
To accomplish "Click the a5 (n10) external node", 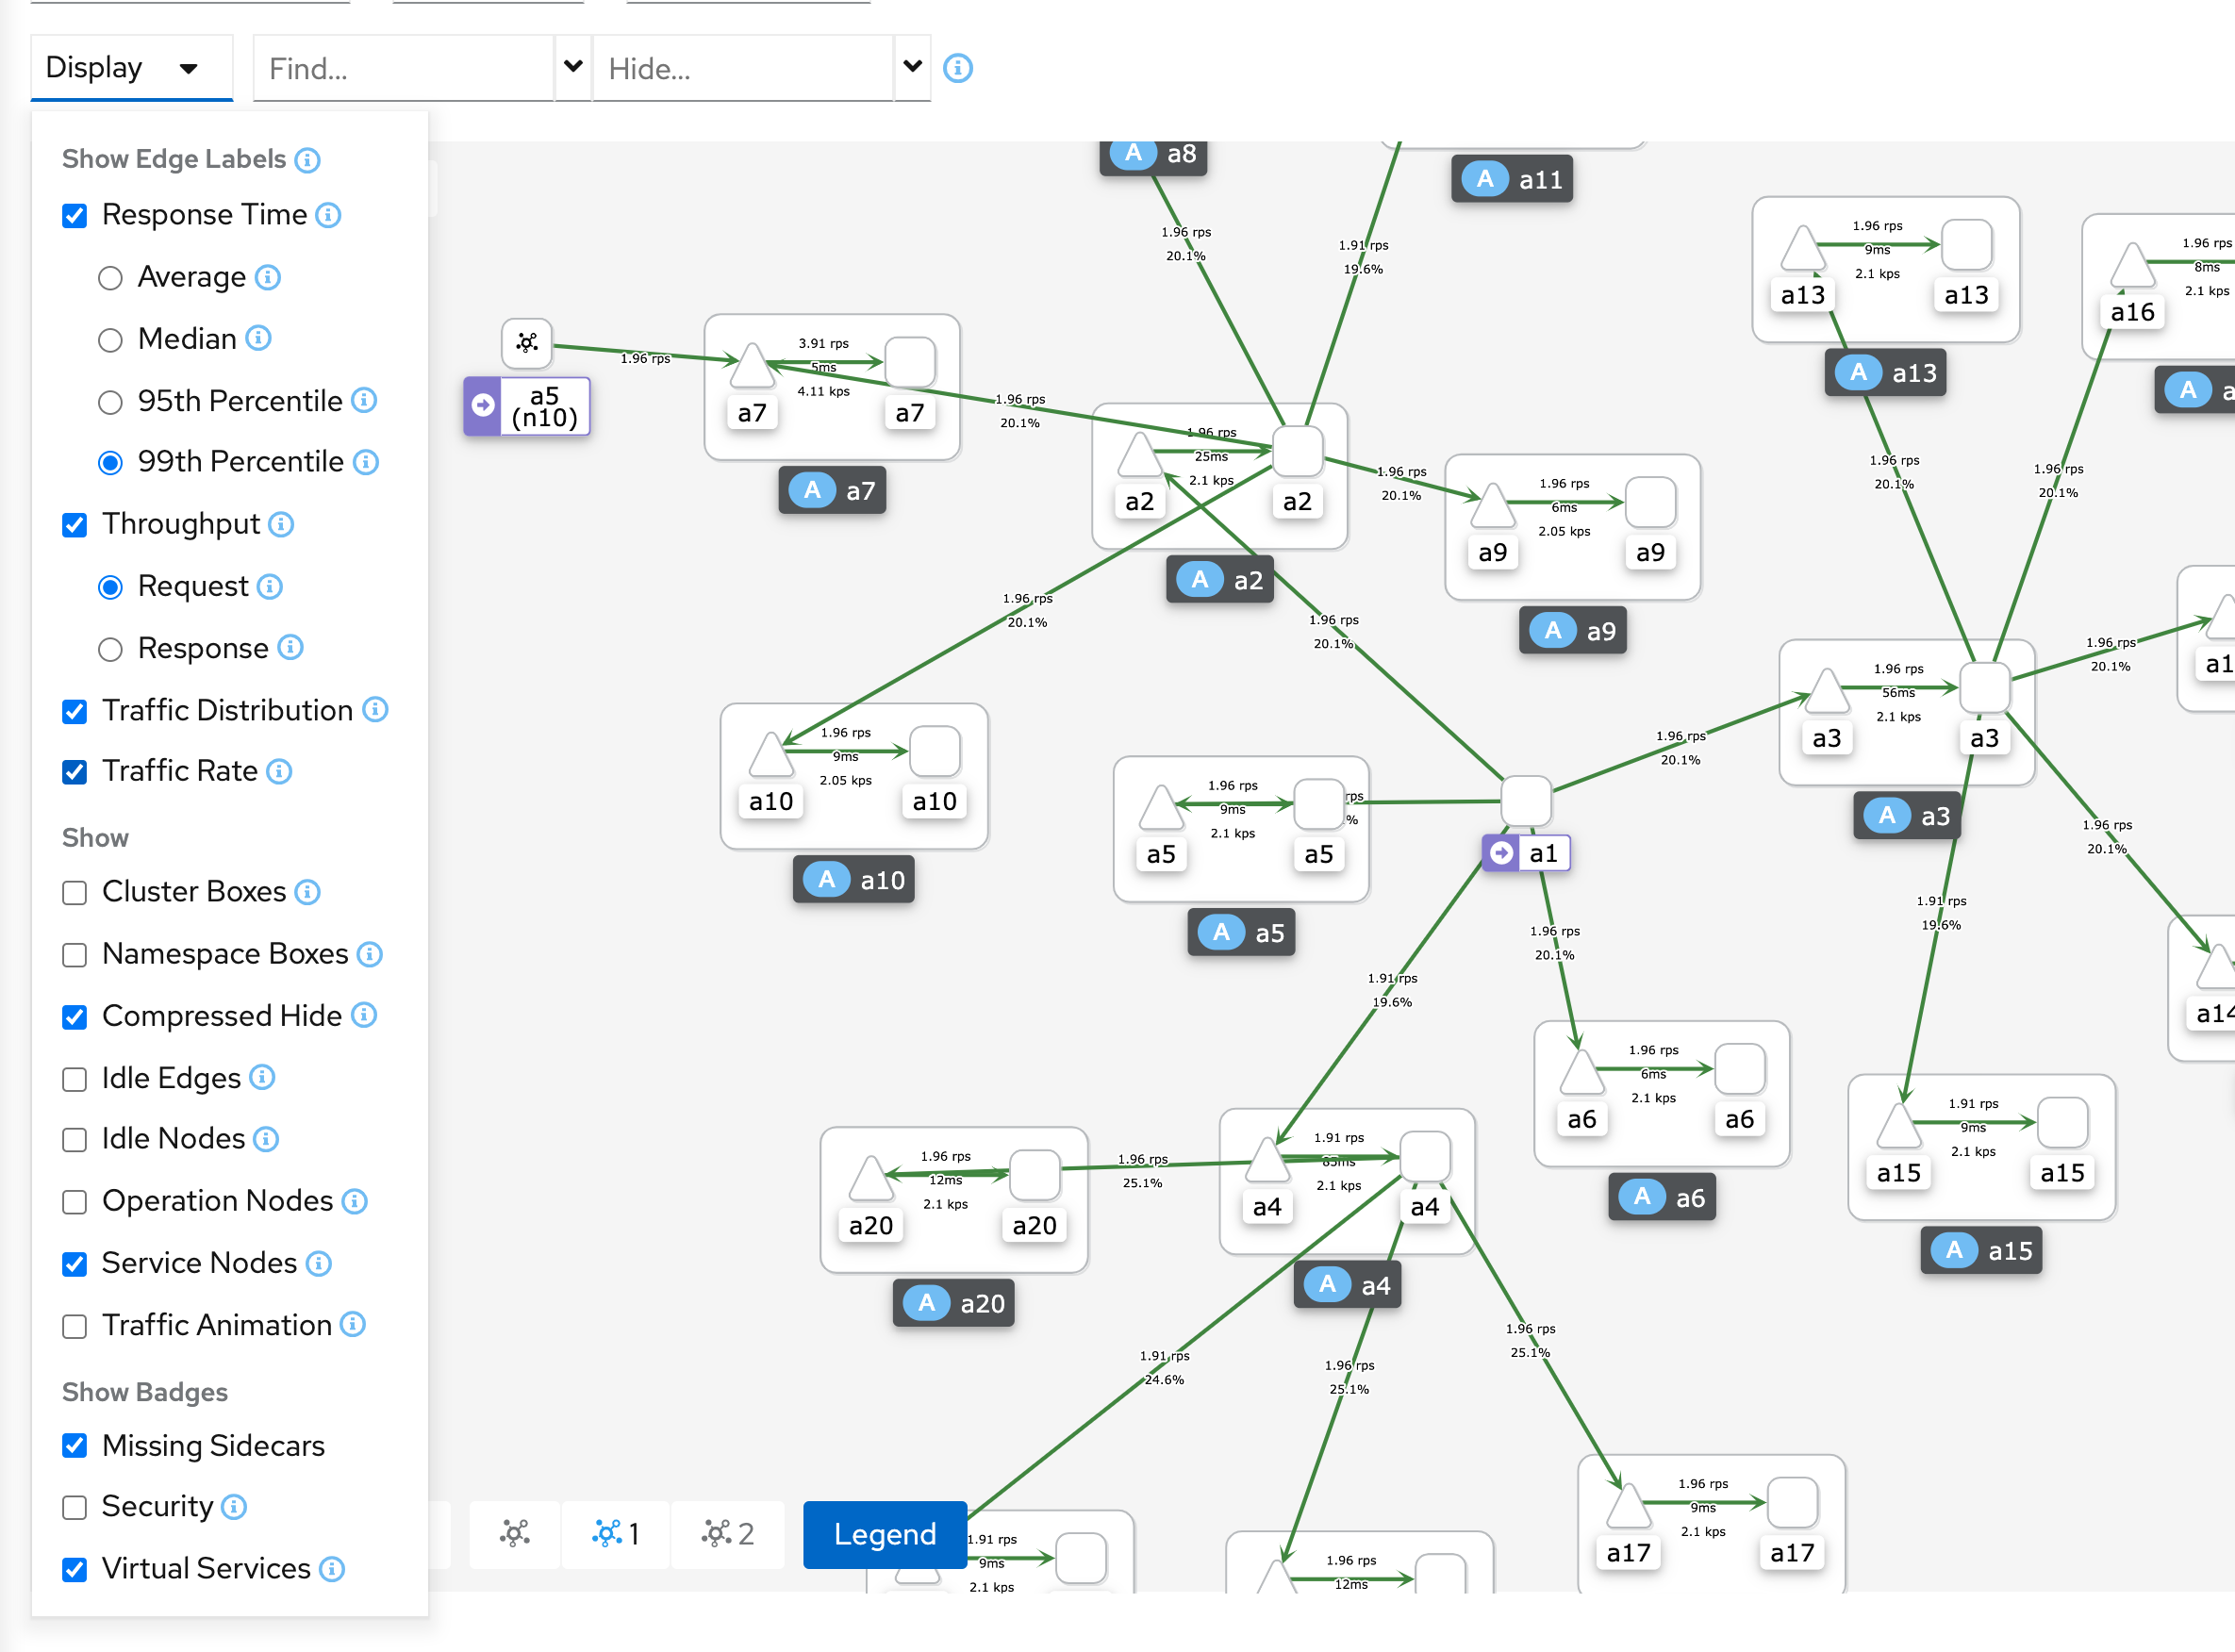I will pyautogui.click(x=527, y=406).
